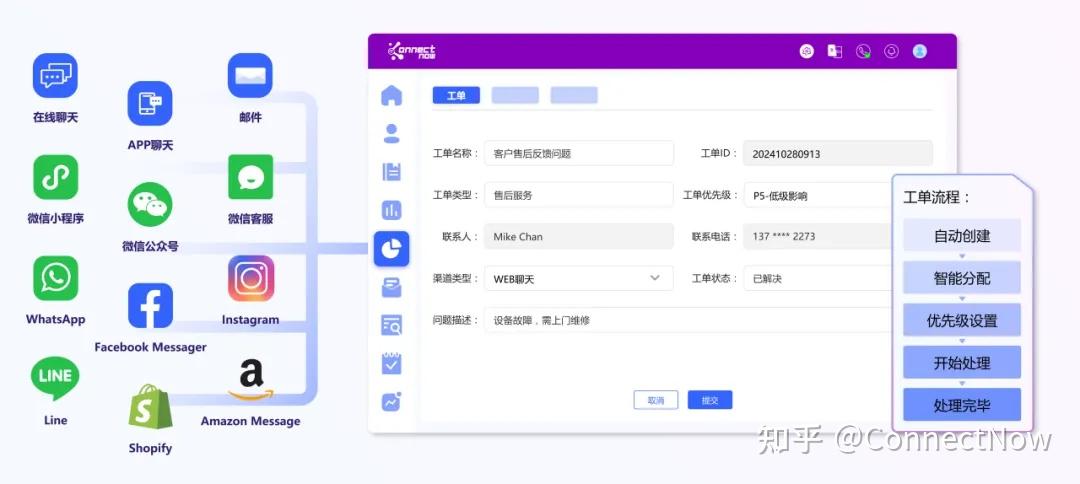1080x484 pixels.
Task: Expand the 渠道类型 dropdown arrow
Action: point(655,278)
